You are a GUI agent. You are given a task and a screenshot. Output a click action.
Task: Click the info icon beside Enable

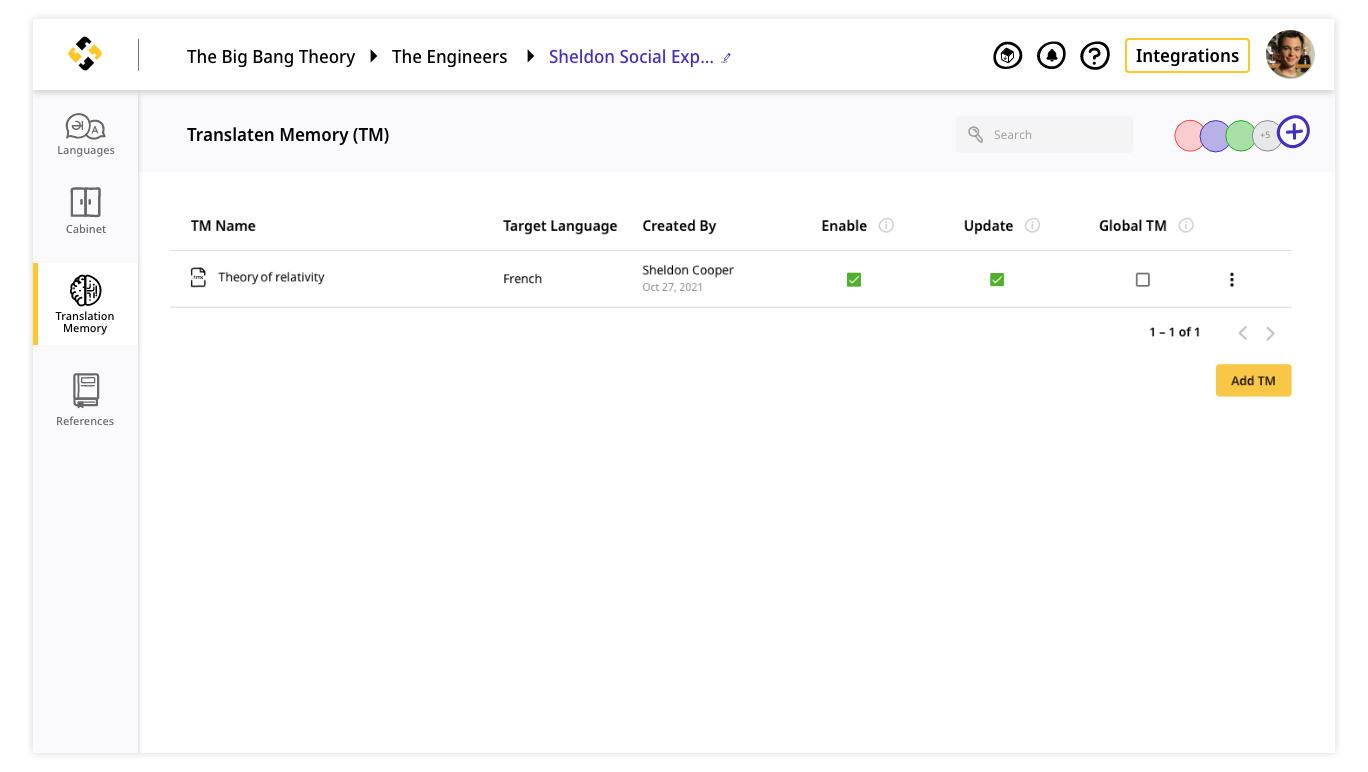tap(886, 226)
